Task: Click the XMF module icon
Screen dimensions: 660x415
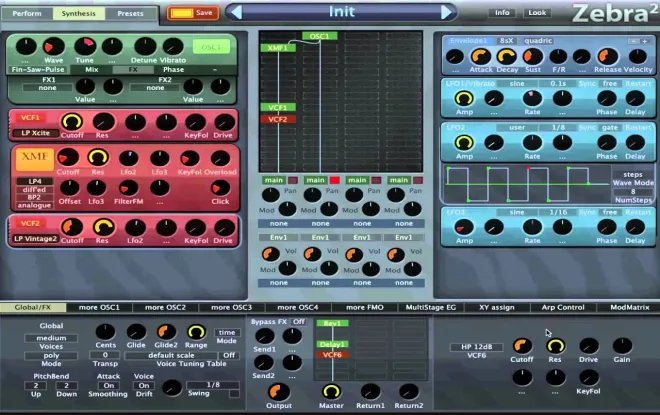Action: coord(35,159)
